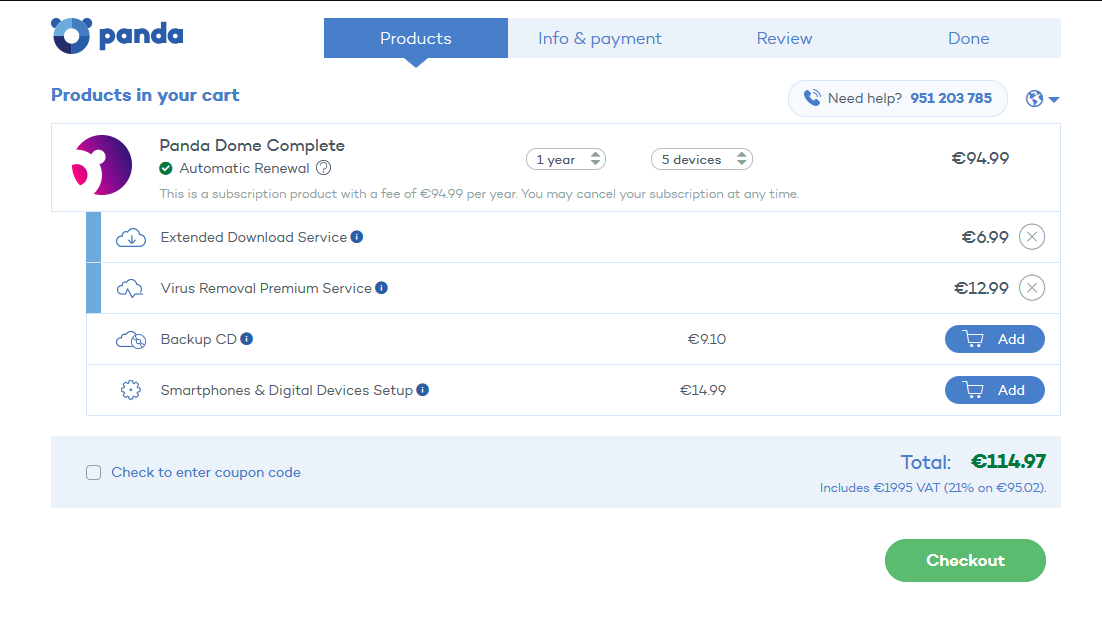
Task: Click the 'Backup CD' label
Action: [x=198, y=339]
